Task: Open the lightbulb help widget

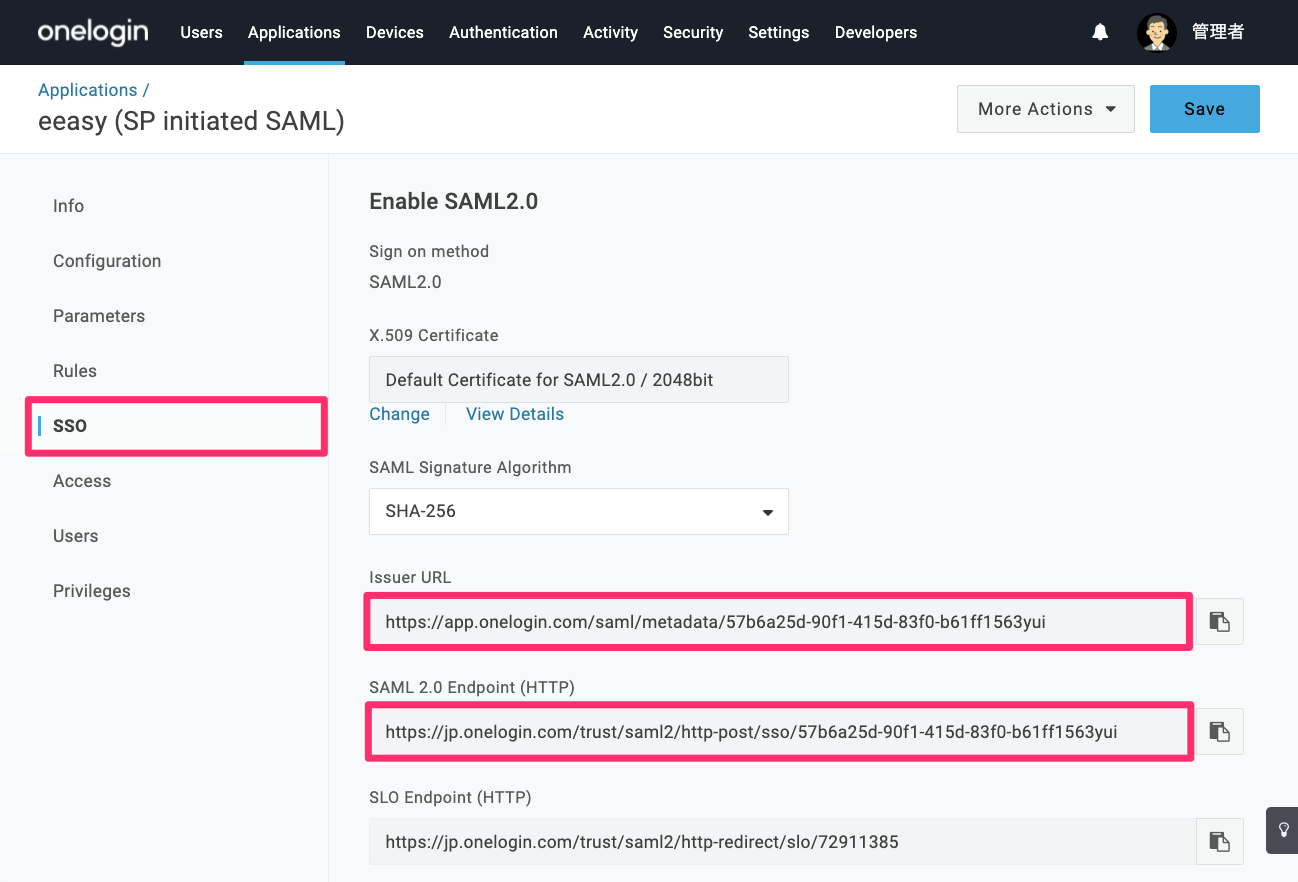Action: pyautogui.click(x=1283, y=830)
